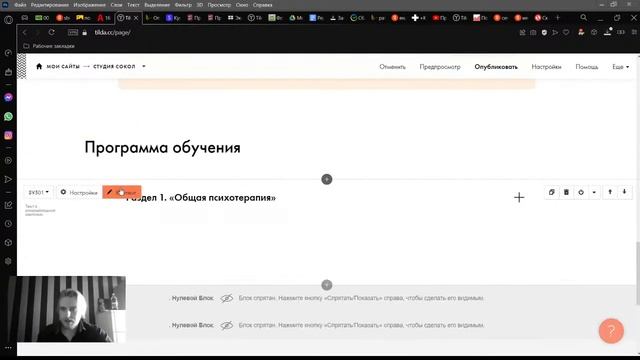
Task: Click the browser Back arrow
Action: click(24, 32)
